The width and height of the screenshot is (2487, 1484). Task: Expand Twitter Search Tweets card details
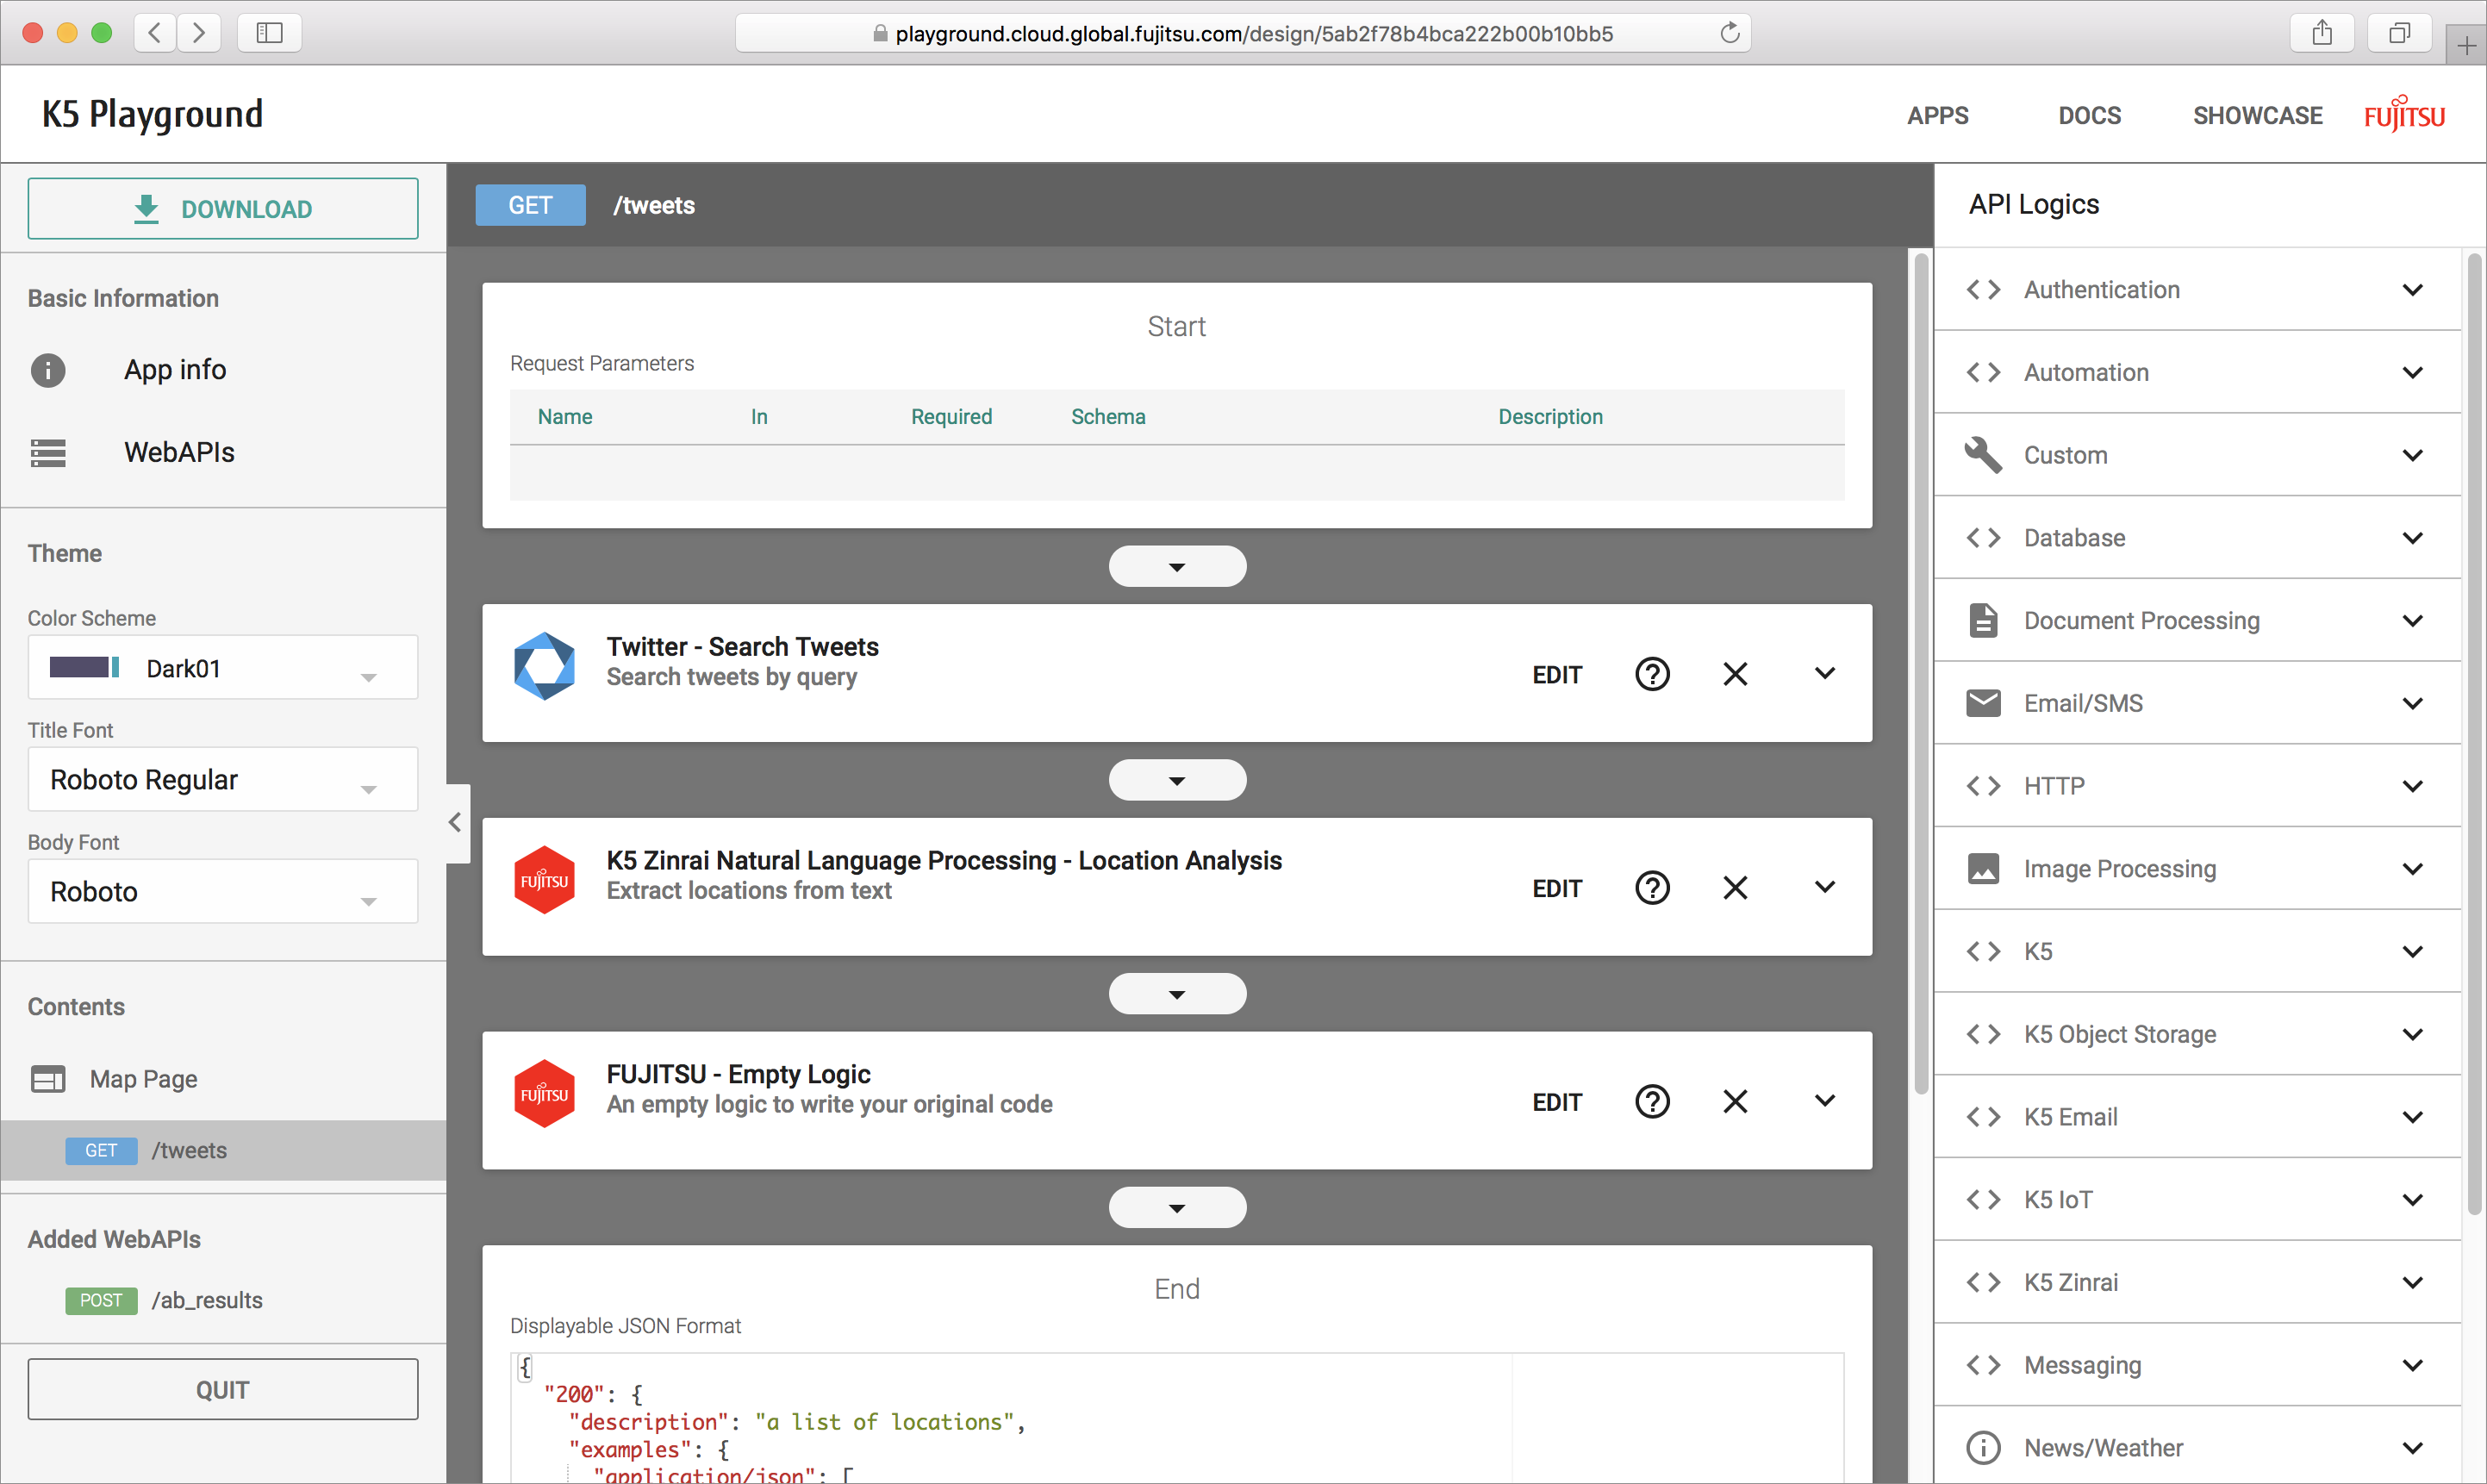pyautogui.click(x=1825, y=674)
